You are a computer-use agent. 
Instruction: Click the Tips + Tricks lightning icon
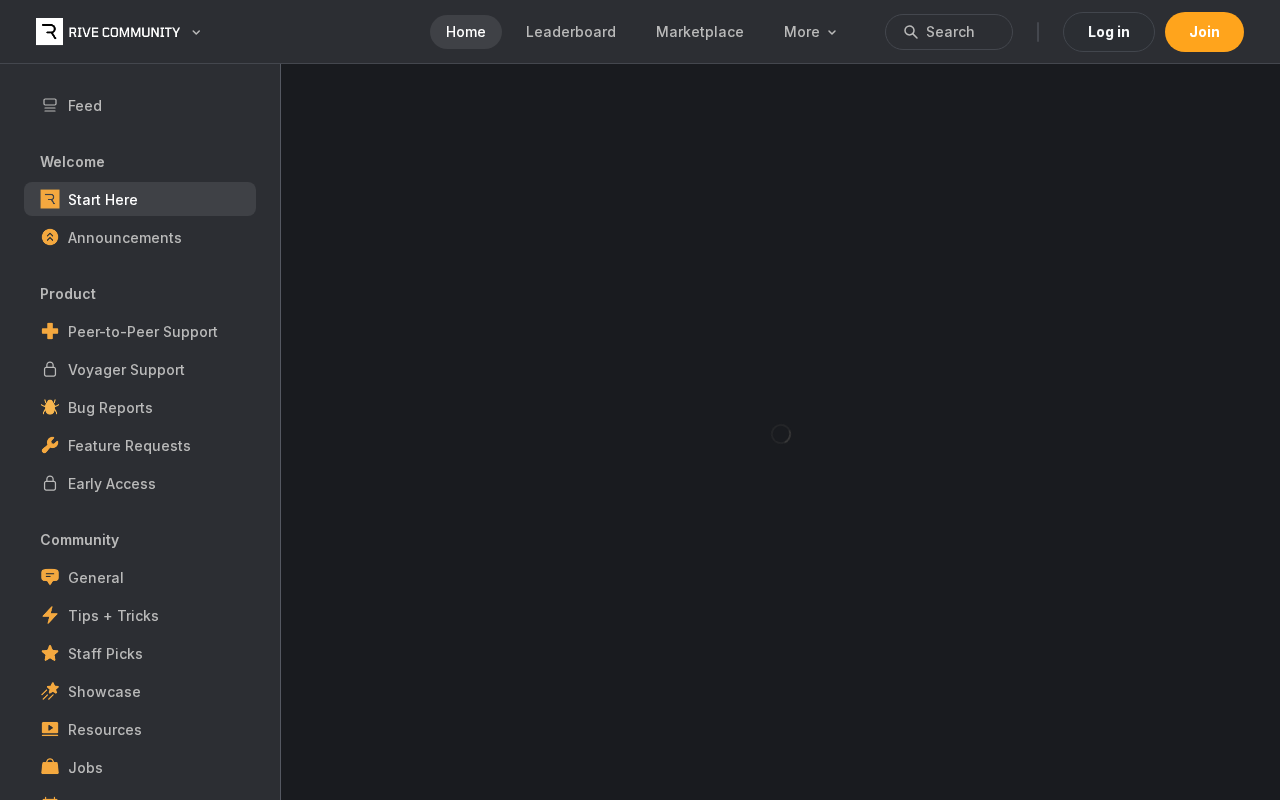[x=50, y=615]
